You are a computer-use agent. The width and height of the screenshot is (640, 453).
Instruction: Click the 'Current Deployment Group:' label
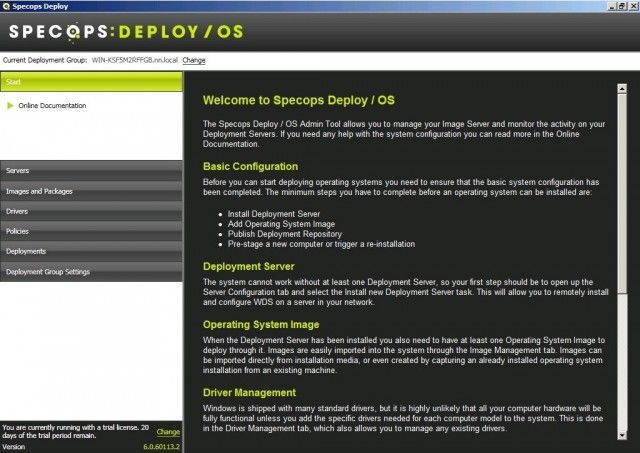[x=45, y=60]
